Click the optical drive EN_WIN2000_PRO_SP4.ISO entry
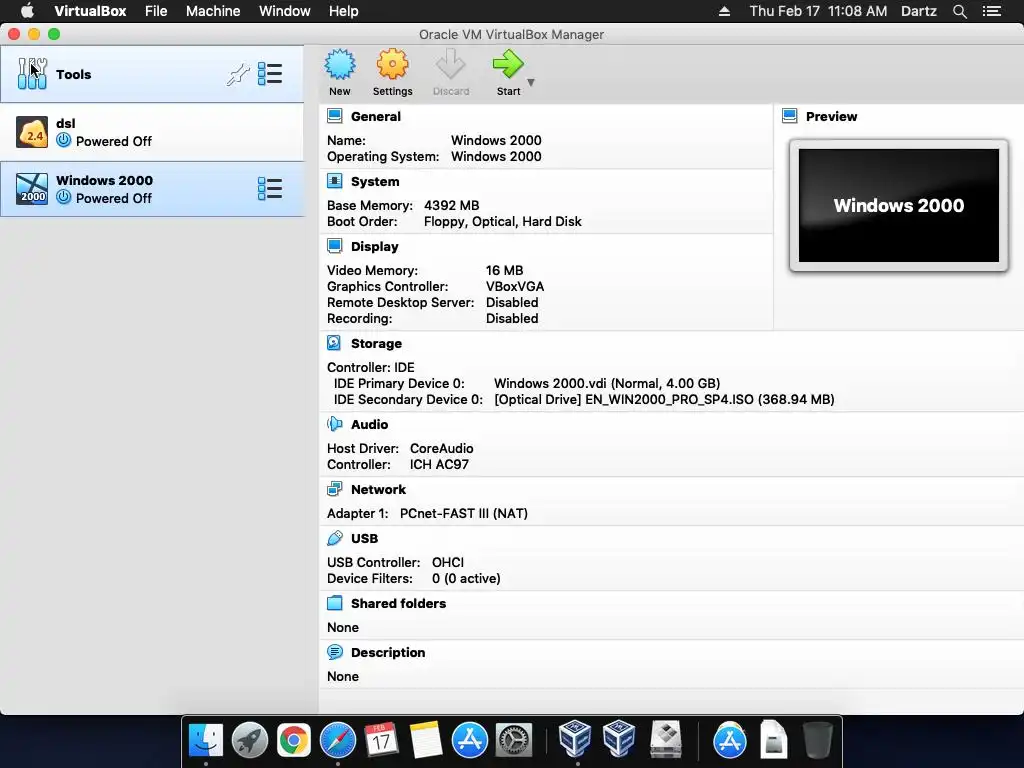Screen dimensions: 1024x768 [664, 399]
